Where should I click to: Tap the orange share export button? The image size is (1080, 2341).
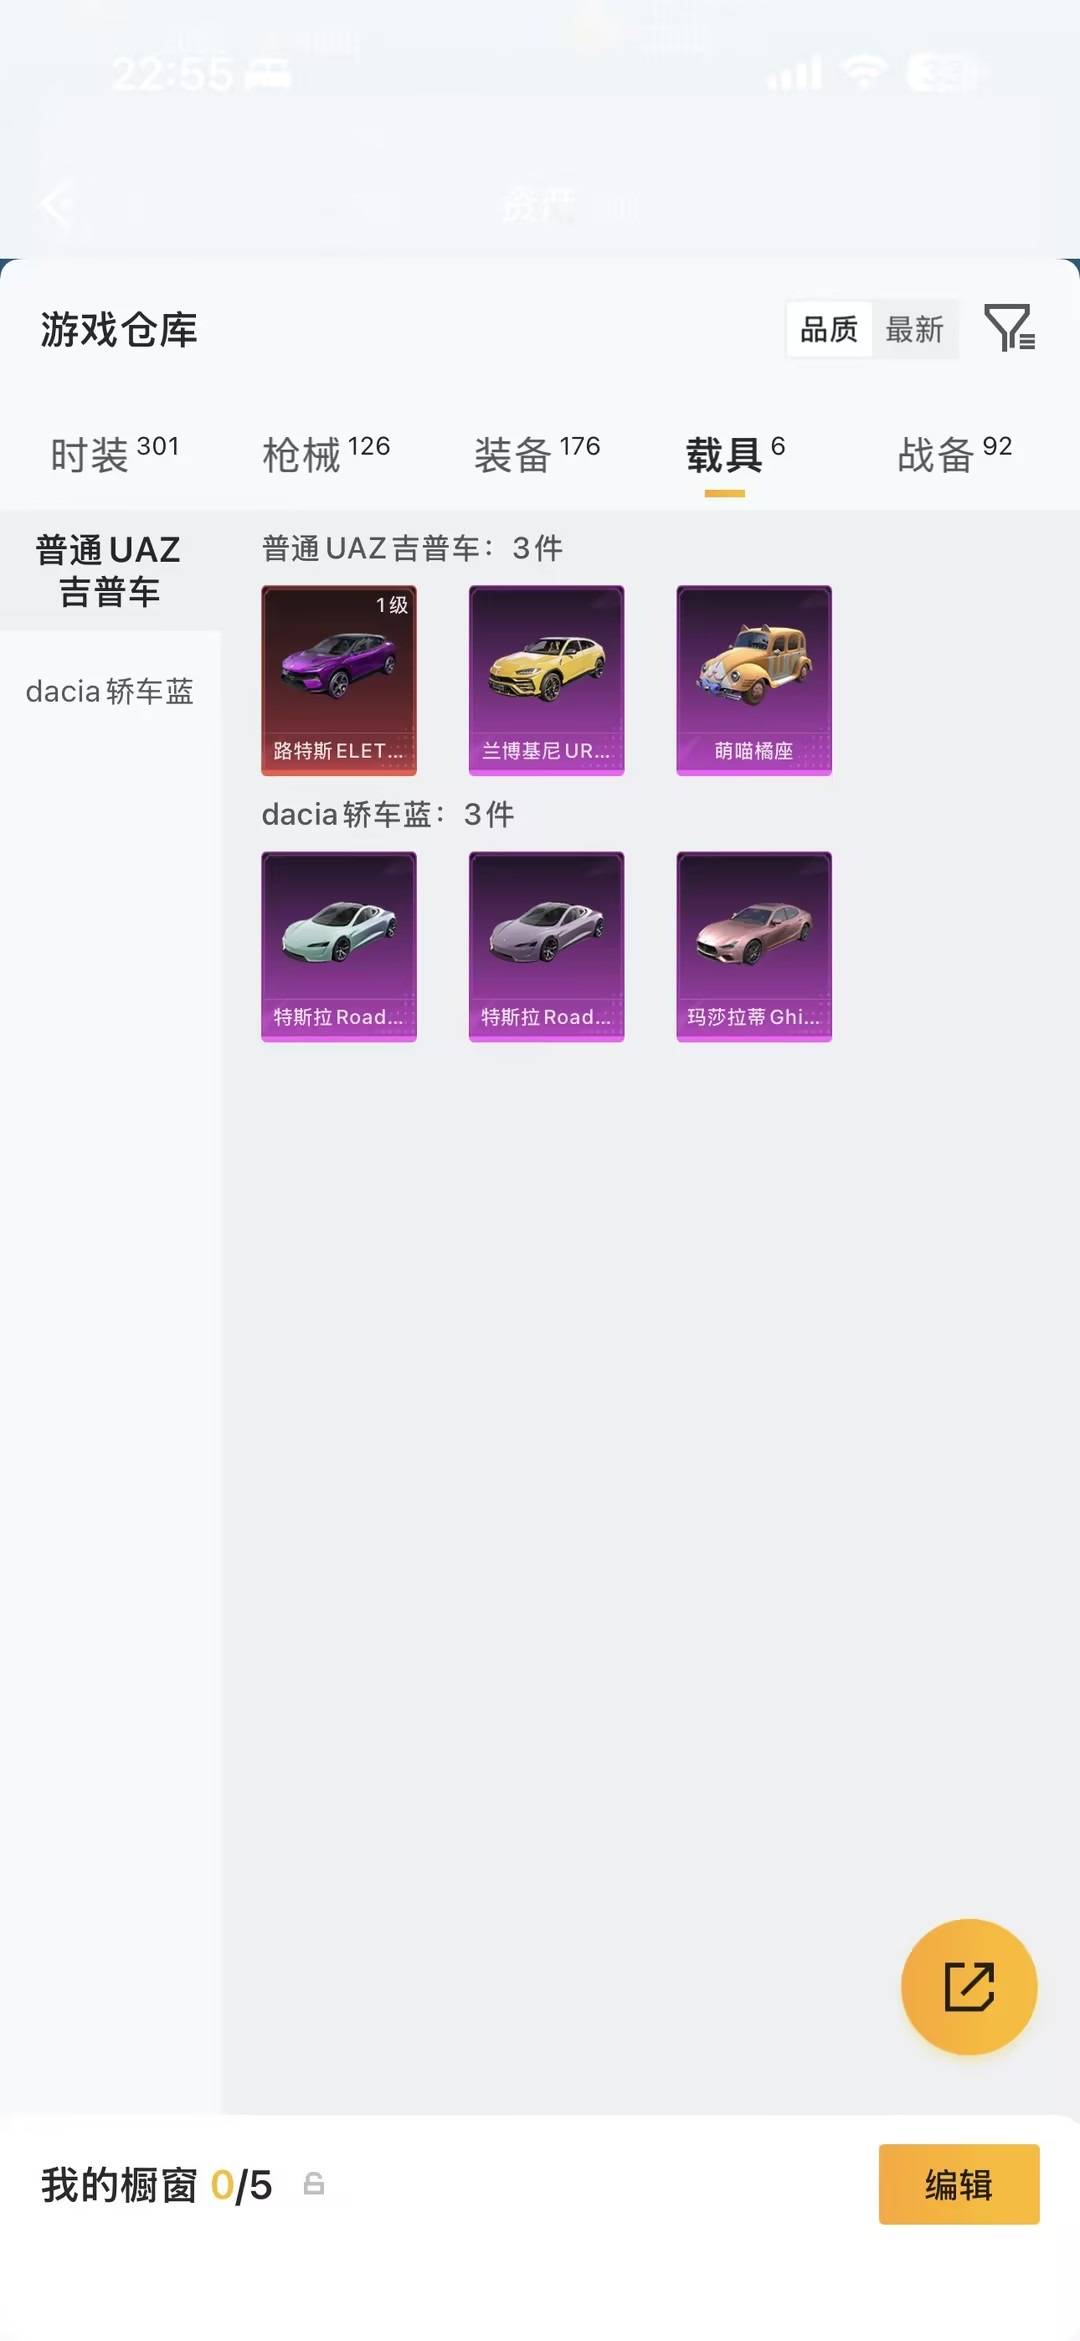click(x=969, y=1986)
